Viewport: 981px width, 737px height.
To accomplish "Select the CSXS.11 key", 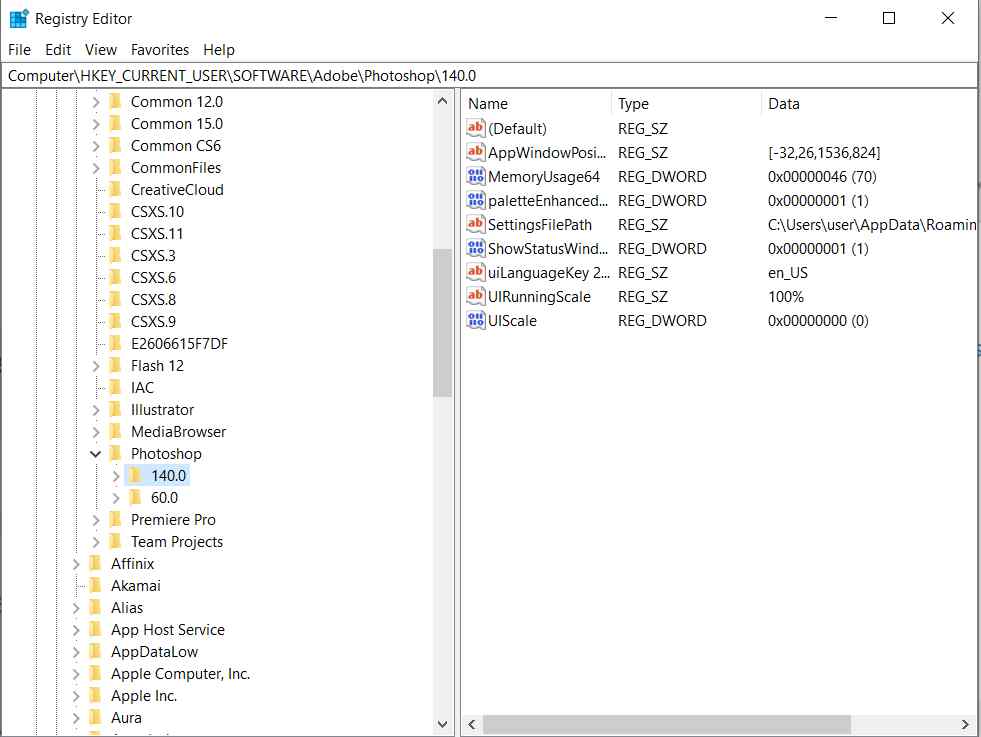I will (156, 233).
